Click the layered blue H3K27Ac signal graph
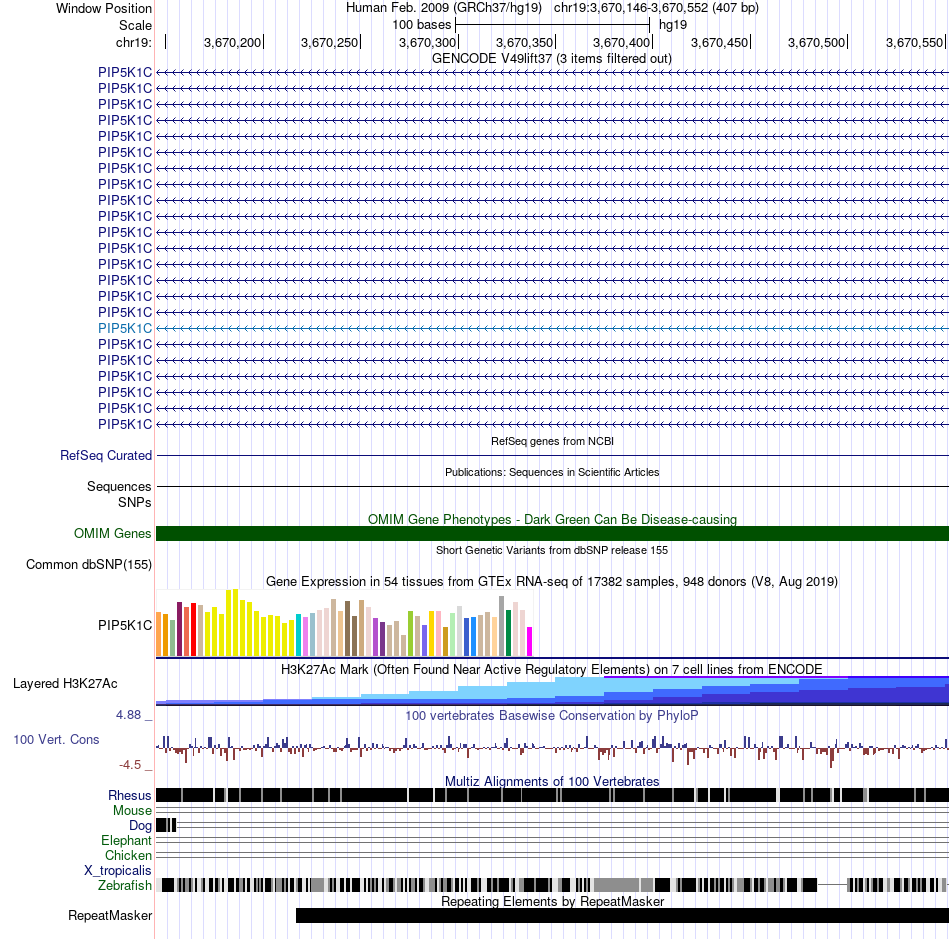 coord(553,691)
